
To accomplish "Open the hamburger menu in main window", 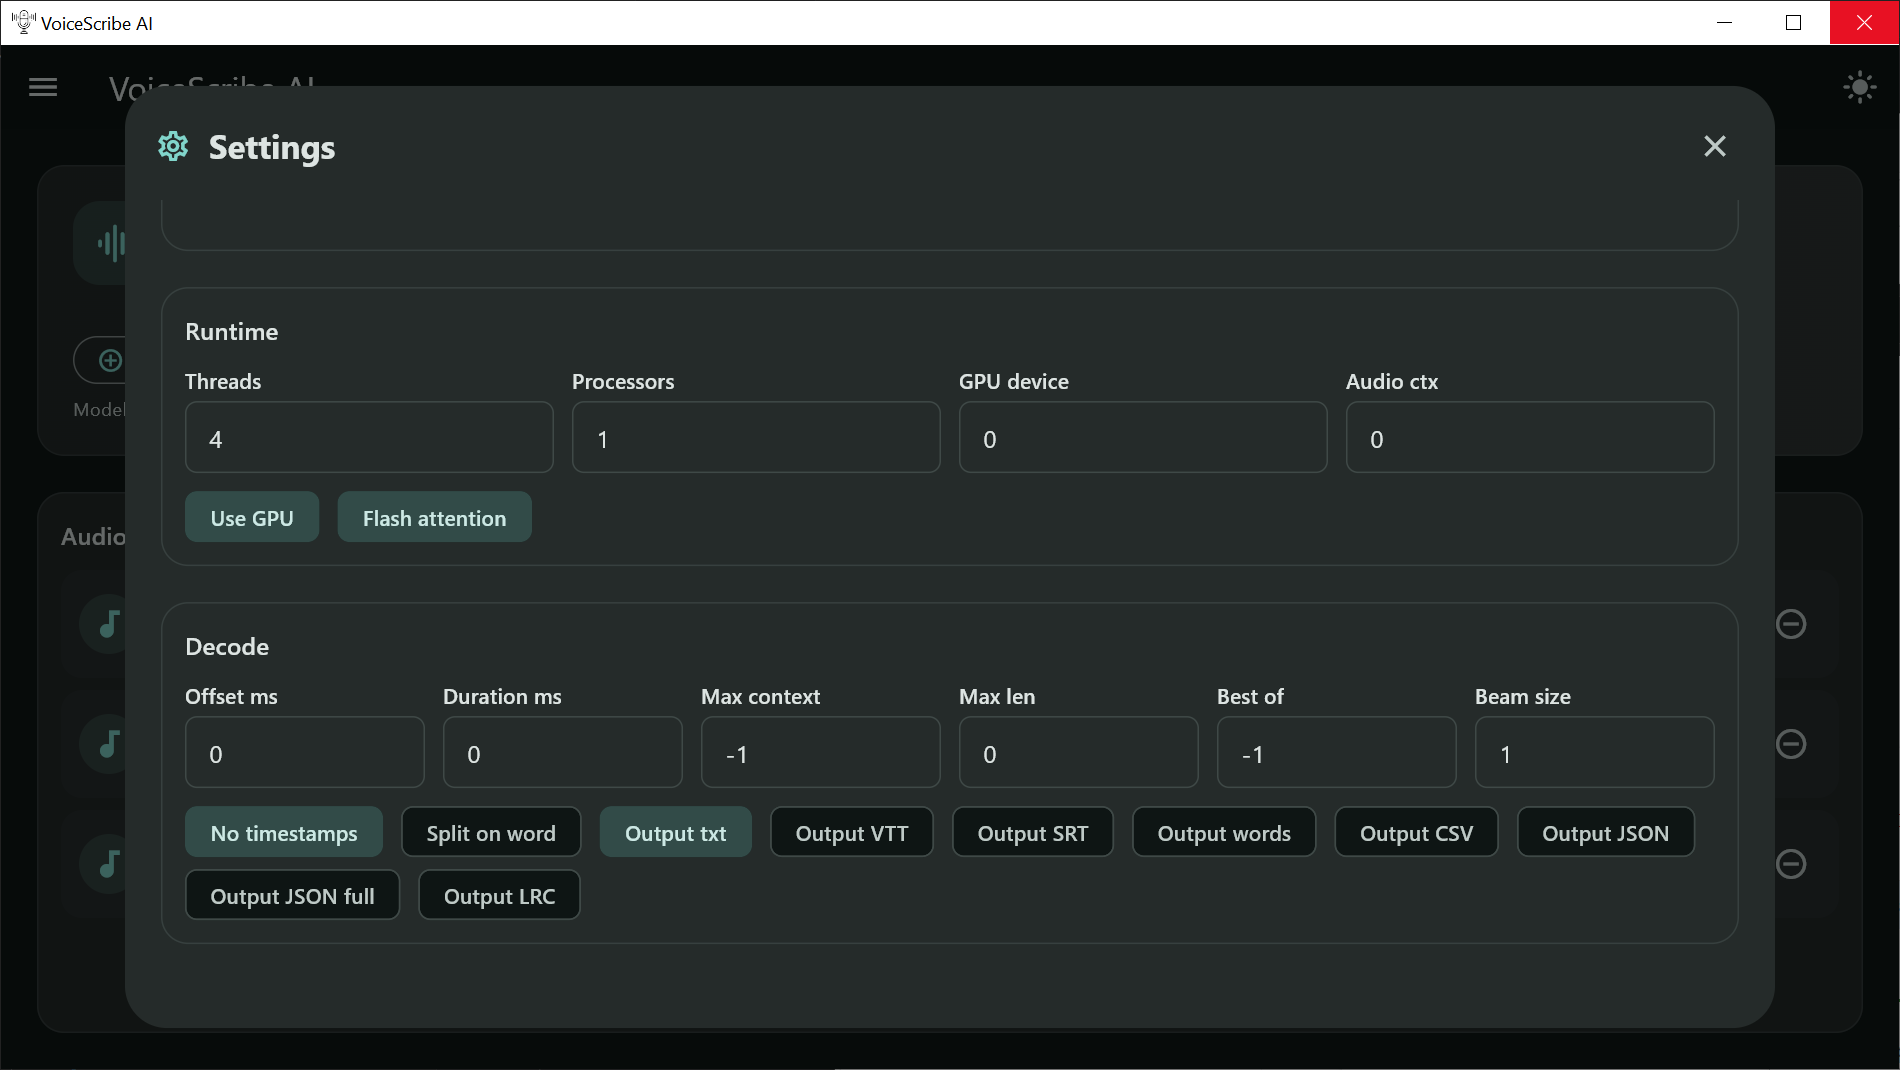I will point(43,88).
